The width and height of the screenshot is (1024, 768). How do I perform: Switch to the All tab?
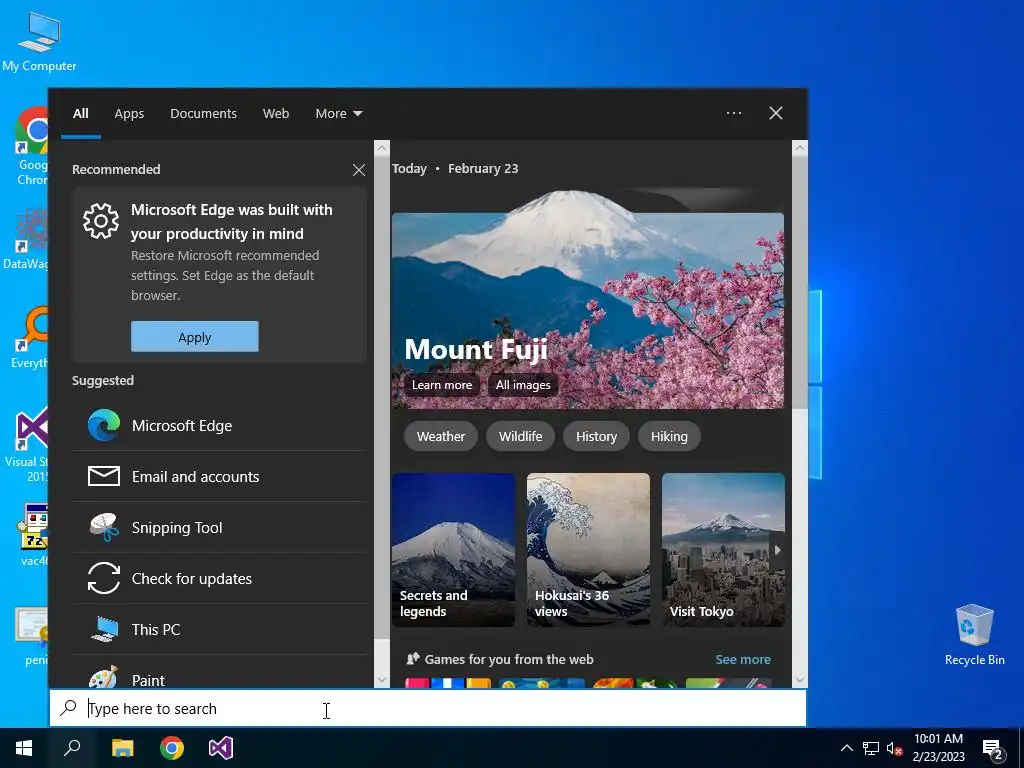click(x=80, y=114)
